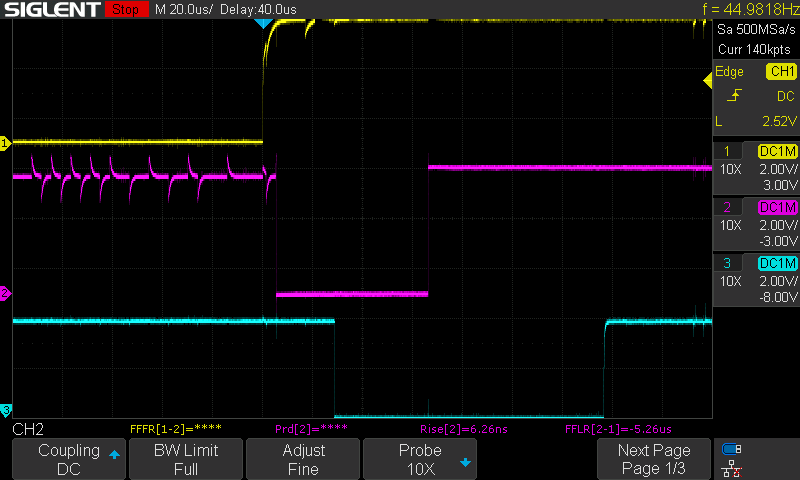Open the Probe 10X menu
This screenshot has height=480, width=800.
coord(420,459)
